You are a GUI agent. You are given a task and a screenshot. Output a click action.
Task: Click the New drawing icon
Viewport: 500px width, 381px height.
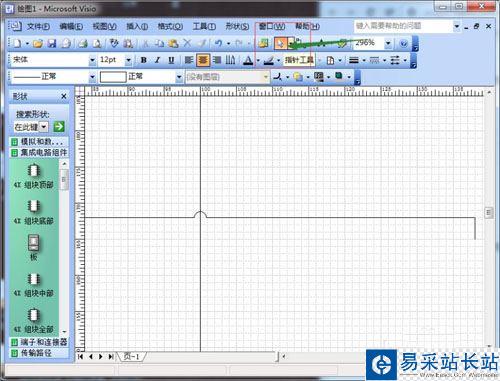[x=17, y=43]
